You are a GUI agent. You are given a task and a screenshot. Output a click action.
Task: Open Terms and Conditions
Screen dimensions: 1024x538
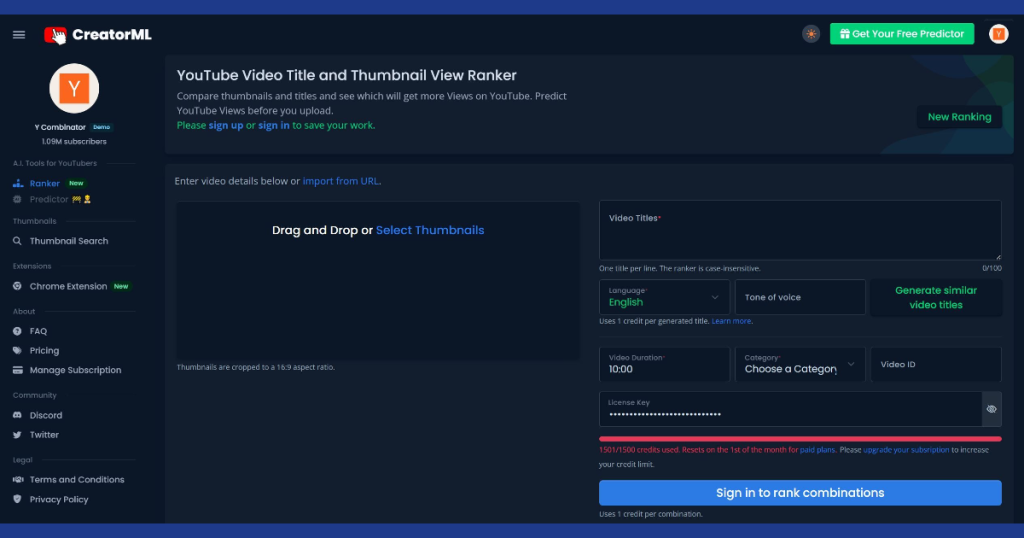pyautogui.click(x=76, y=479)
